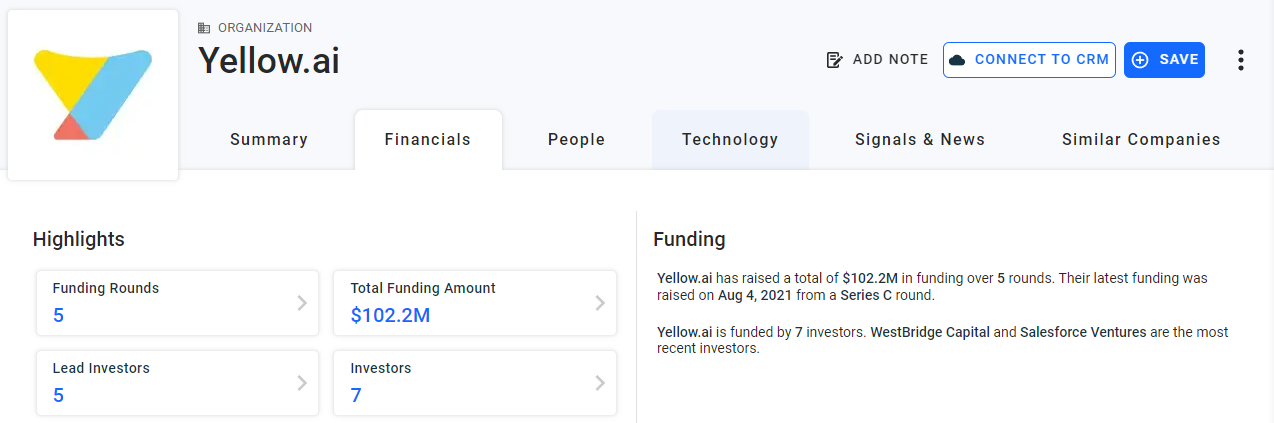Viewport: 1274px width, 423px height.
Task: Open the WestBridge Capital investor link
Action: pyautogui.click(x=930, y=332)
